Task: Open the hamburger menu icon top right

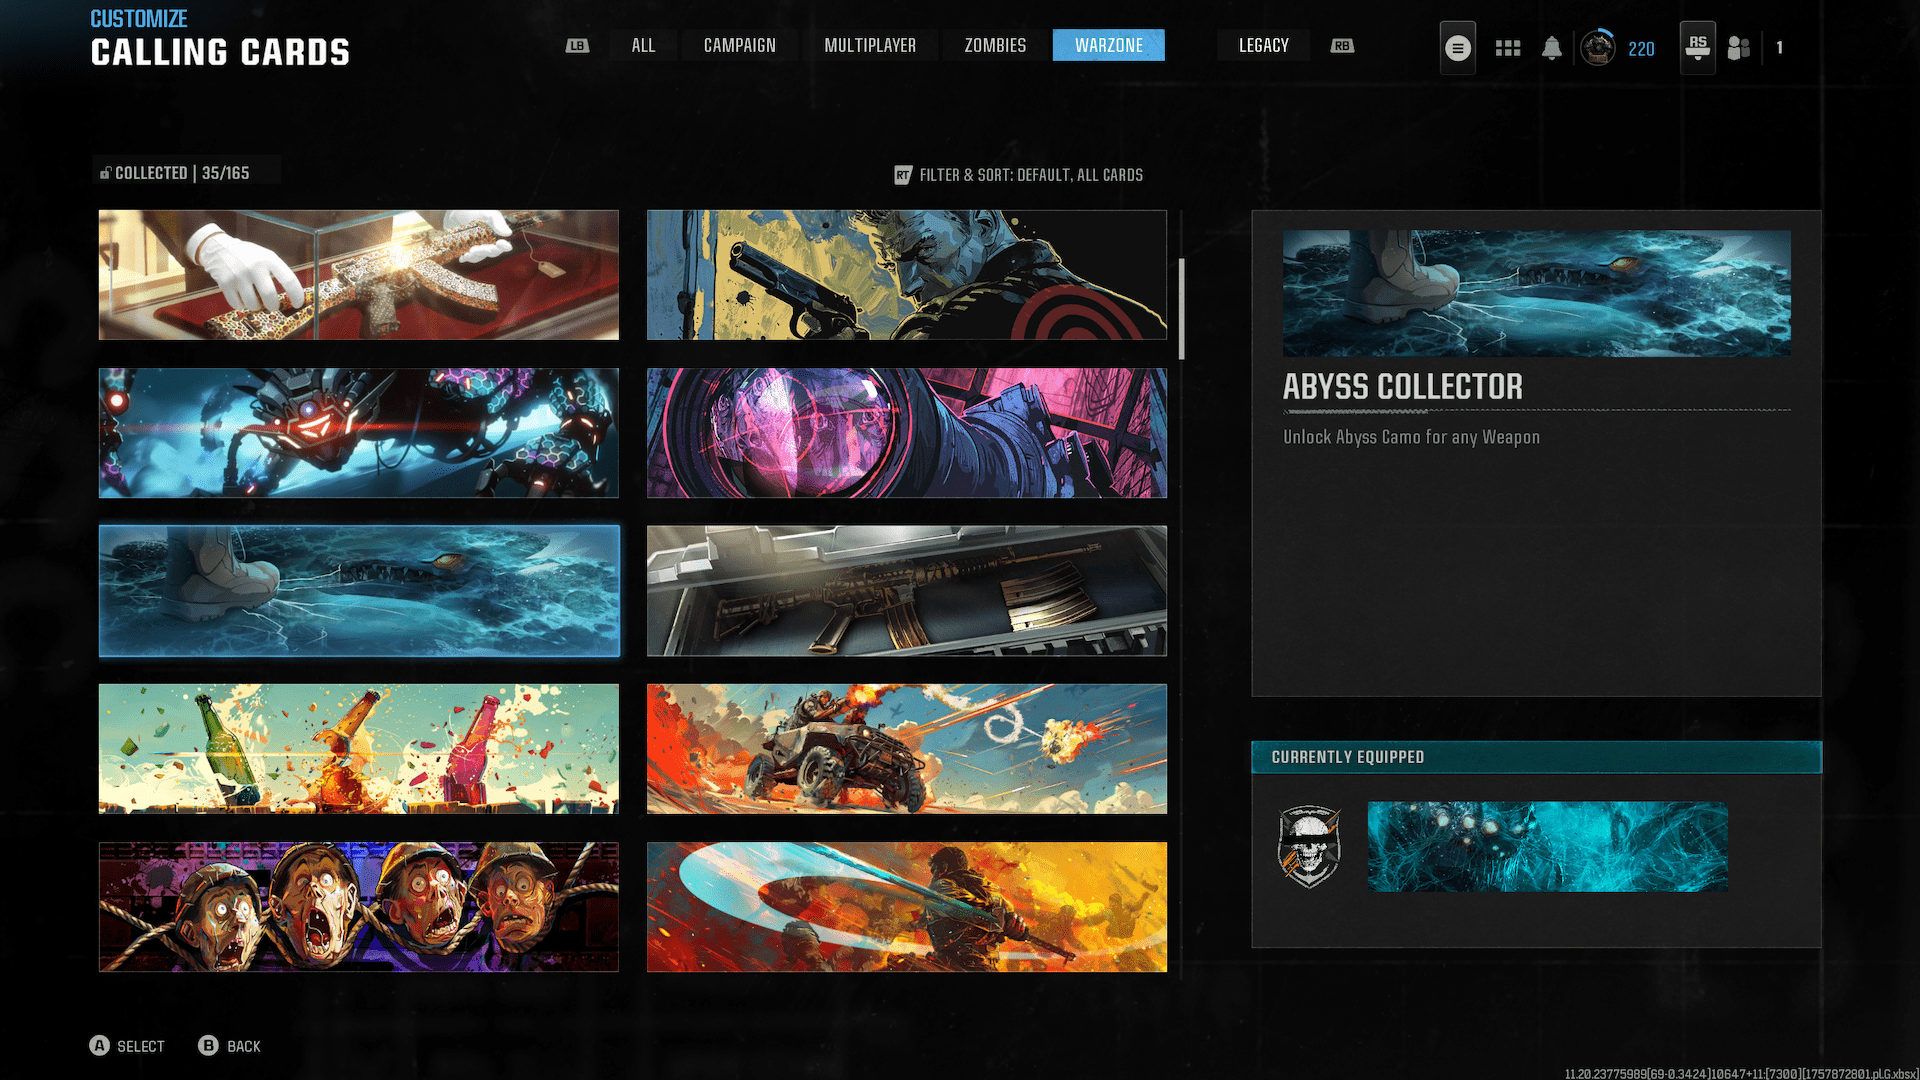Action: (x=1457, y=47)
